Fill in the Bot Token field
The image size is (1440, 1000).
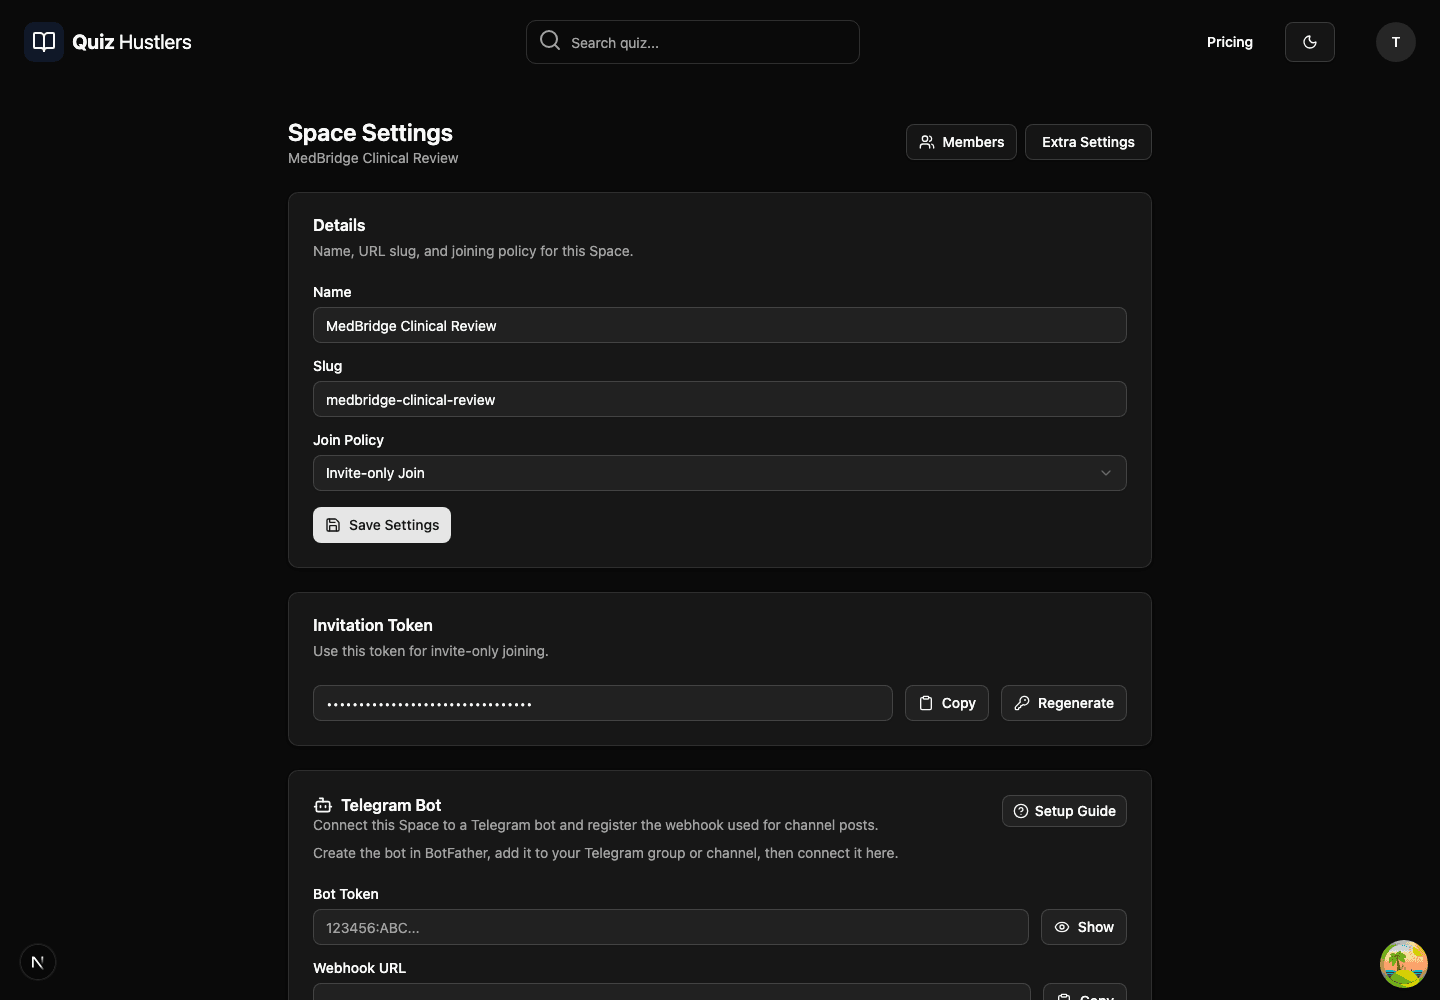[x=671, y=927]
